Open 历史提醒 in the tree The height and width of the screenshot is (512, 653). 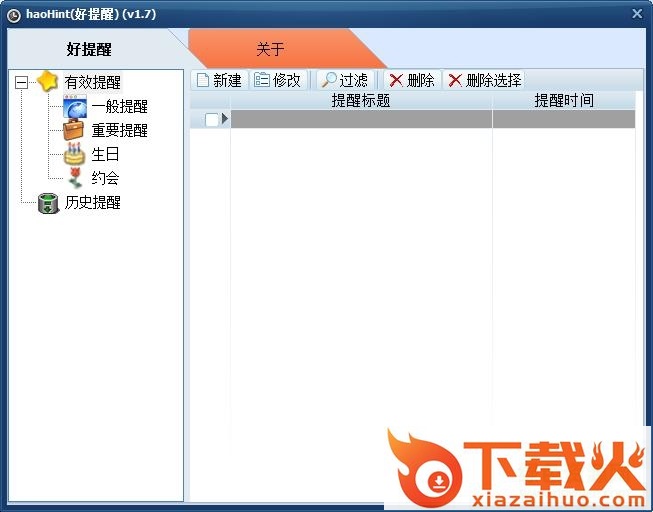click(x=92, y=202)
